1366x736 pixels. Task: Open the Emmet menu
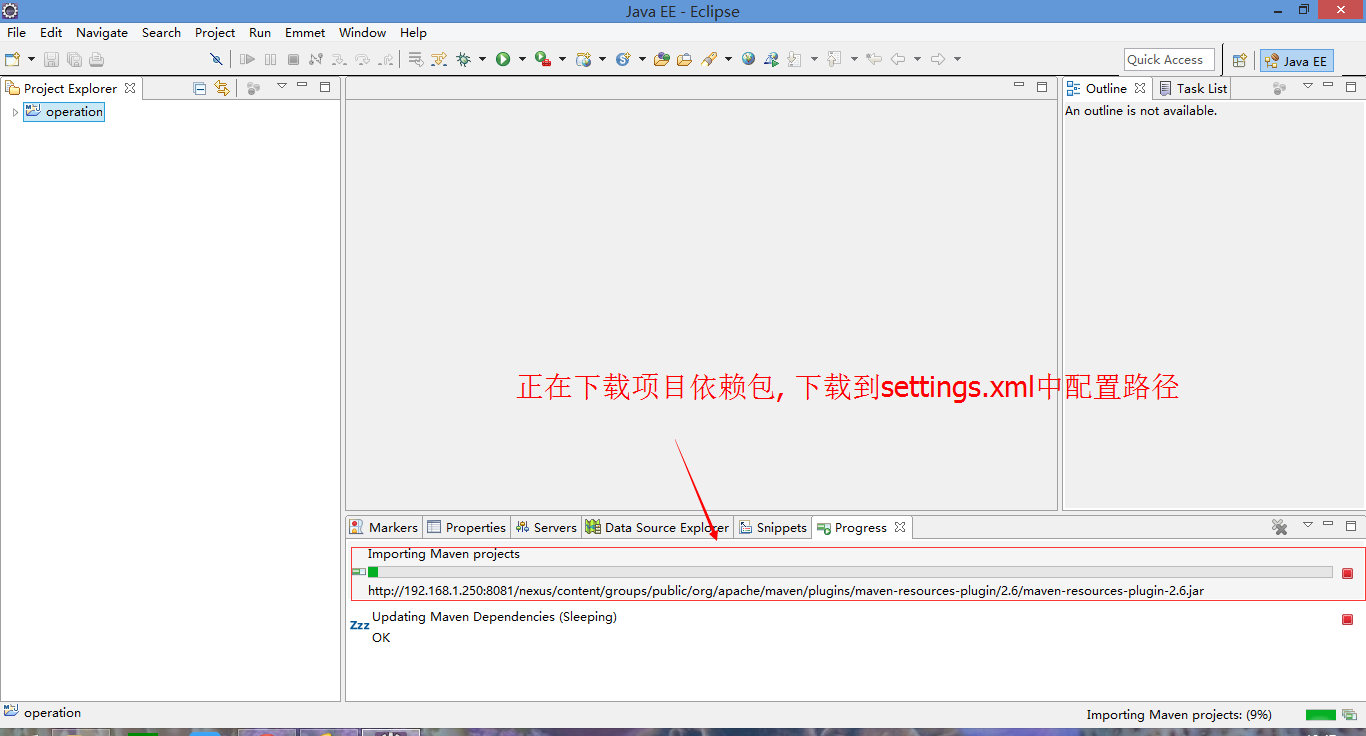[305, 33]
